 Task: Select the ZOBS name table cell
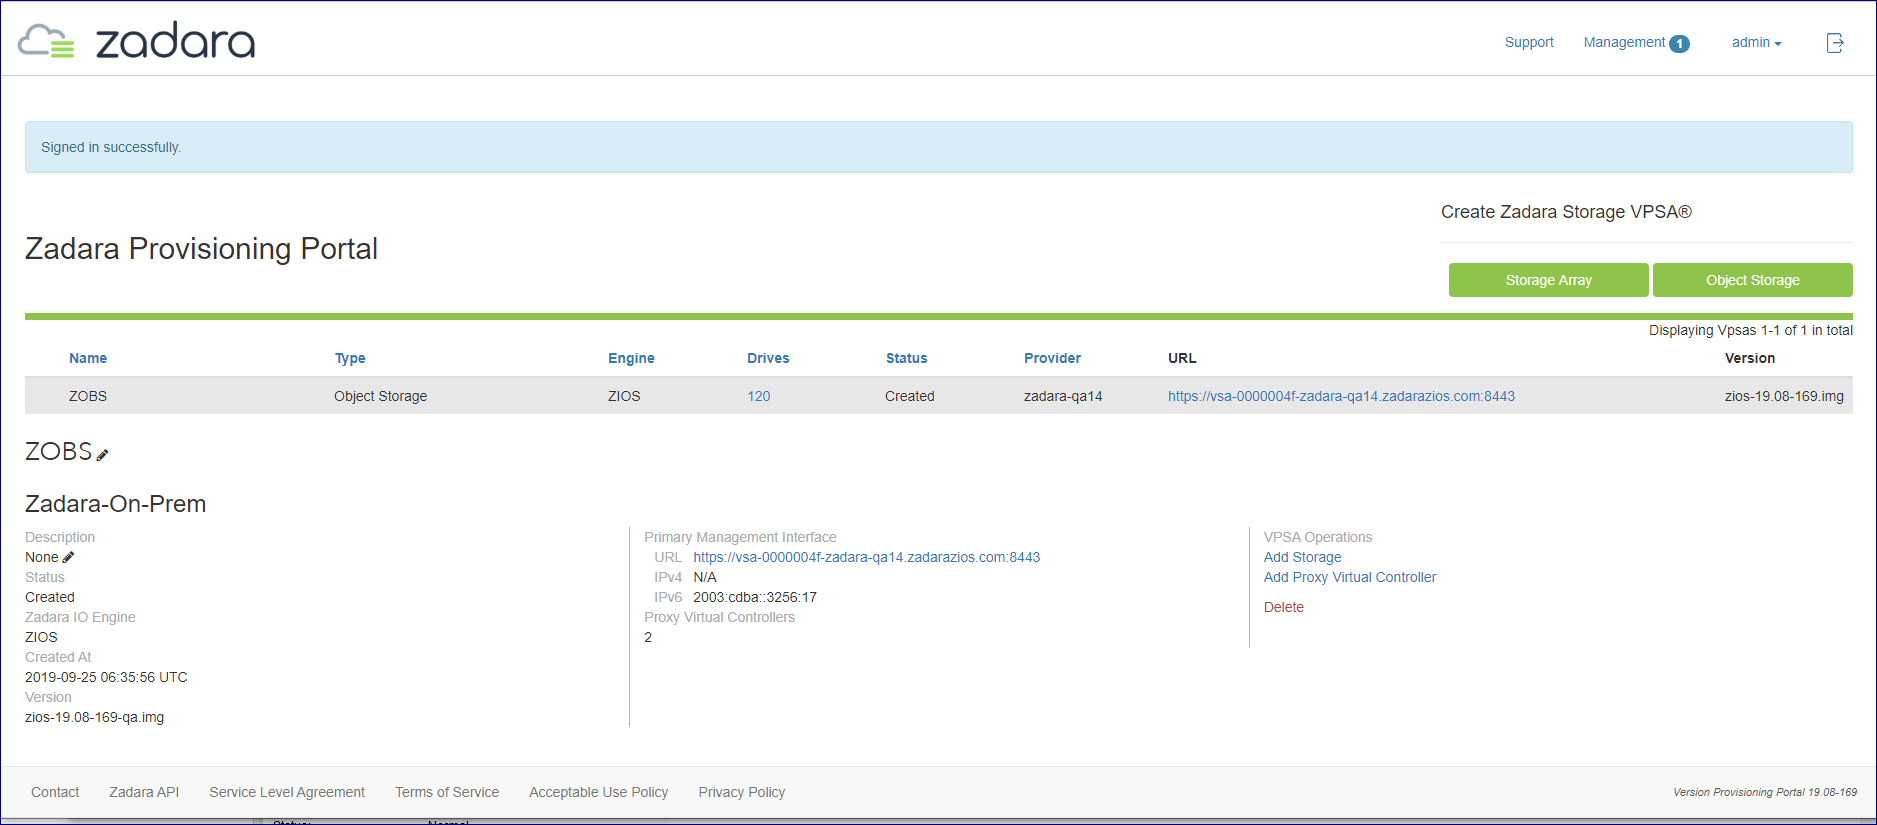coord(88,396)
